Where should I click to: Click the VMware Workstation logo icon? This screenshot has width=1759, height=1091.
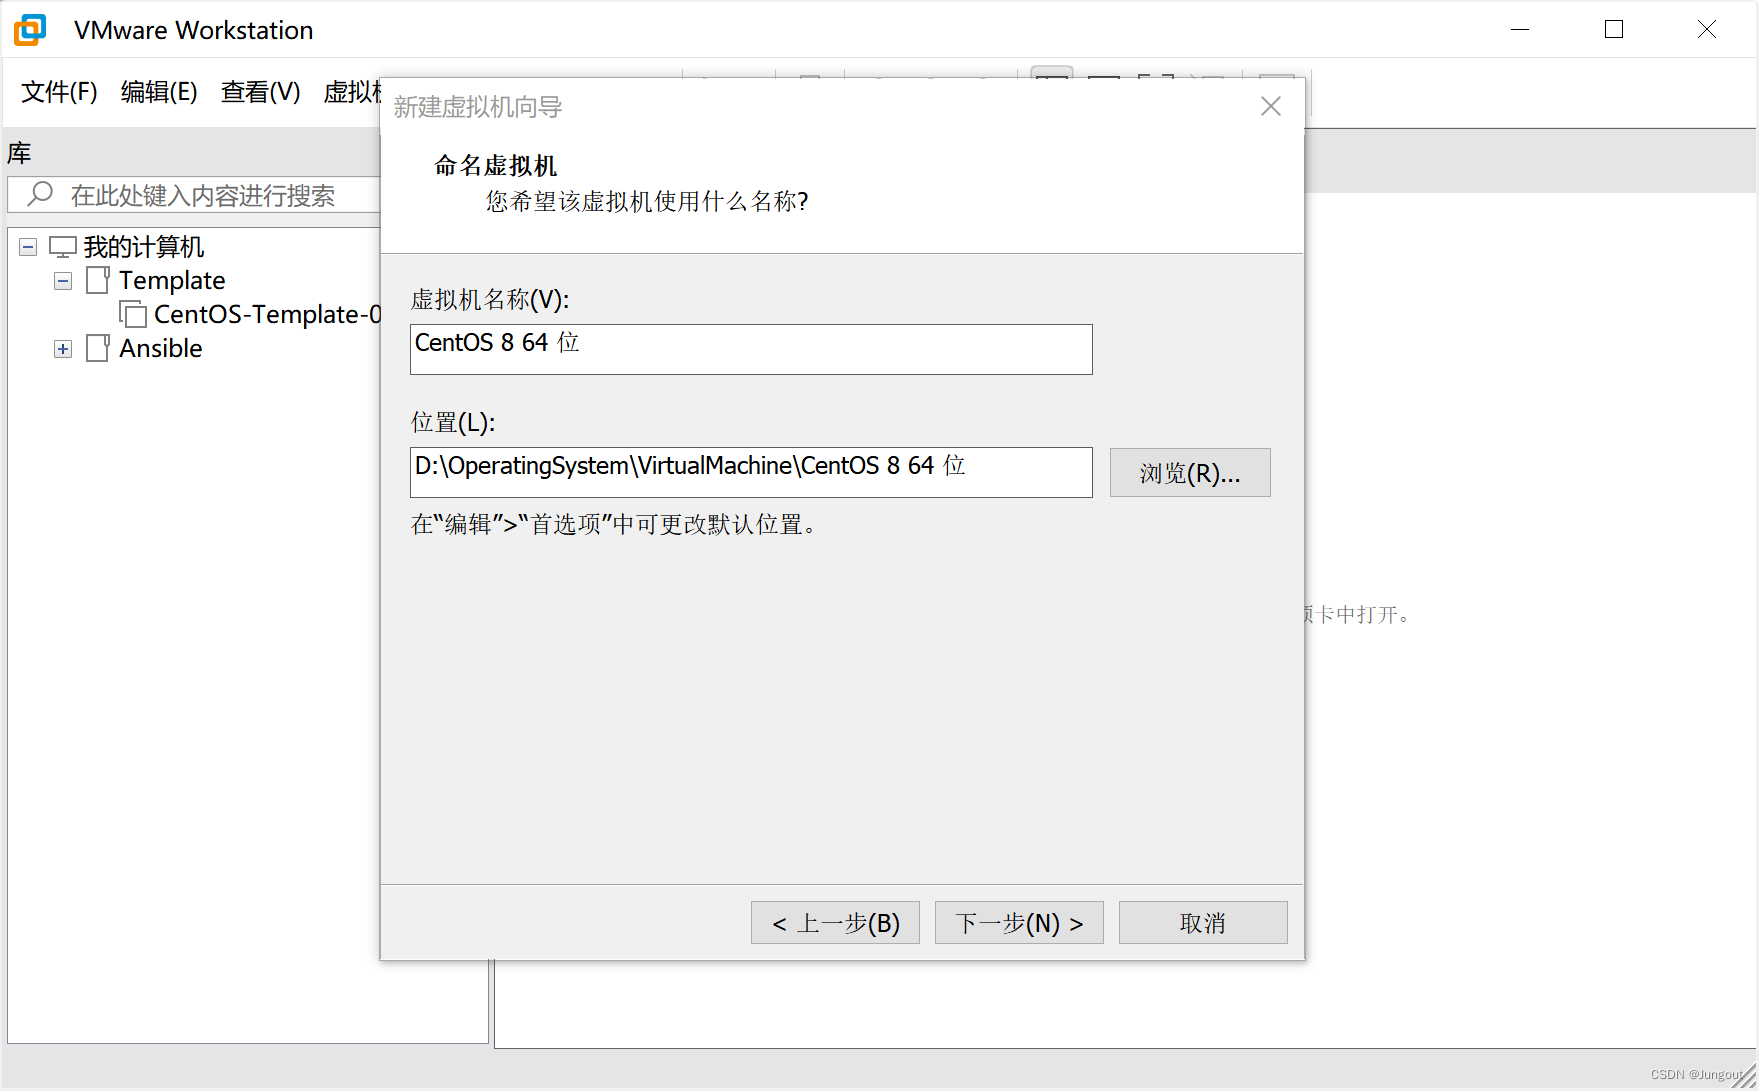[30, 30]
